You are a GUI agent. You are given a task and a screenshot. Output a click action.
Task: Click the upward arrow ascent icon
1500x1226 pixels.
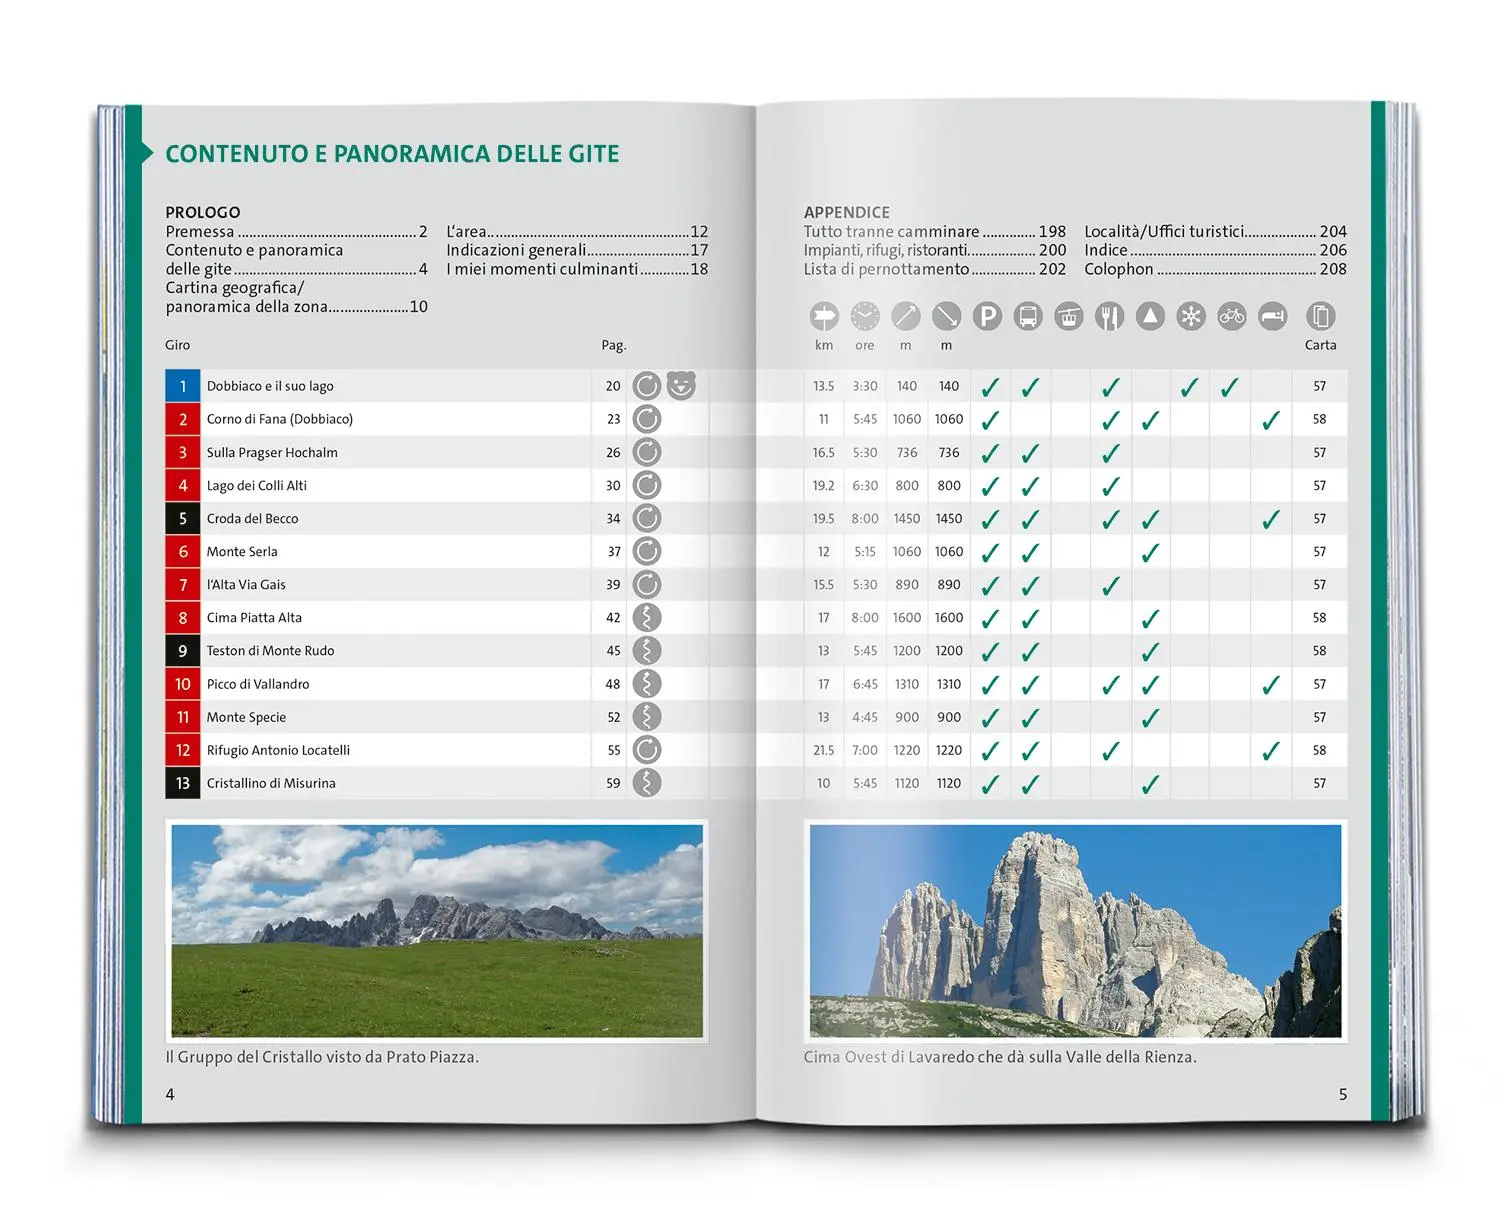point(906,317)
